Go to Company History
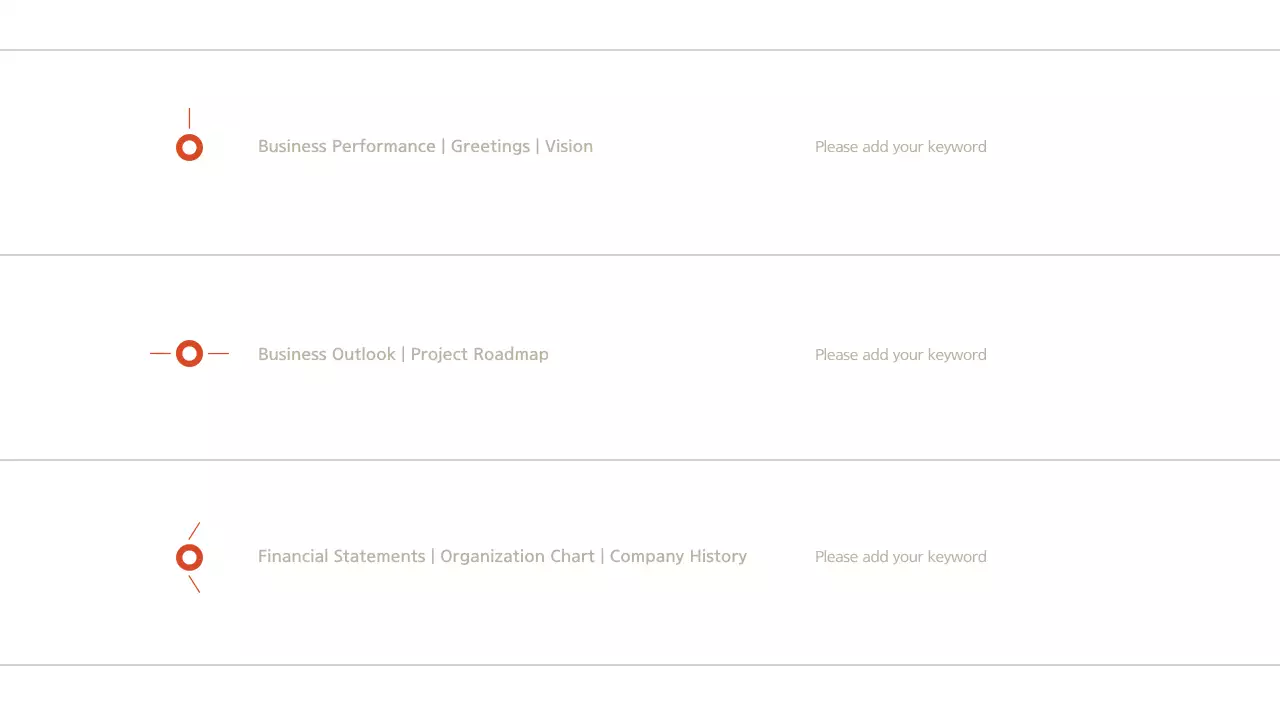1280x720 pixels. [678, 556]
